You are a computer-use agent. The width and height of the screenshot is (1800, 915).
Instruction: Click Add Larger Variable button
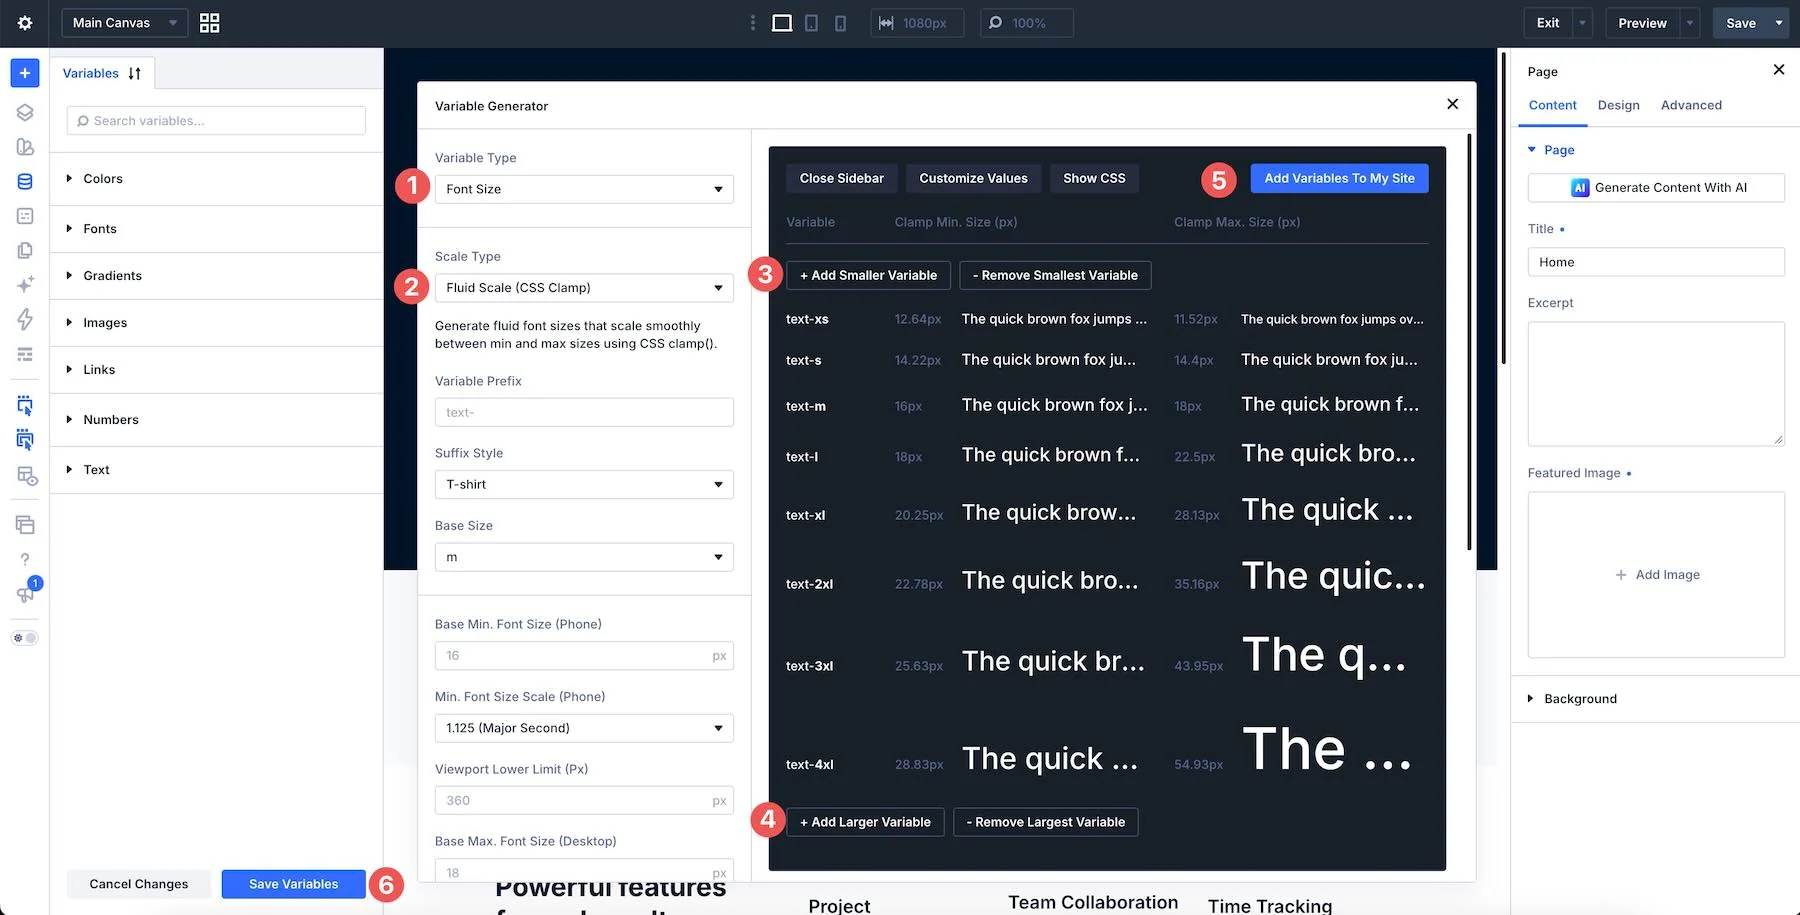[865, 822]
